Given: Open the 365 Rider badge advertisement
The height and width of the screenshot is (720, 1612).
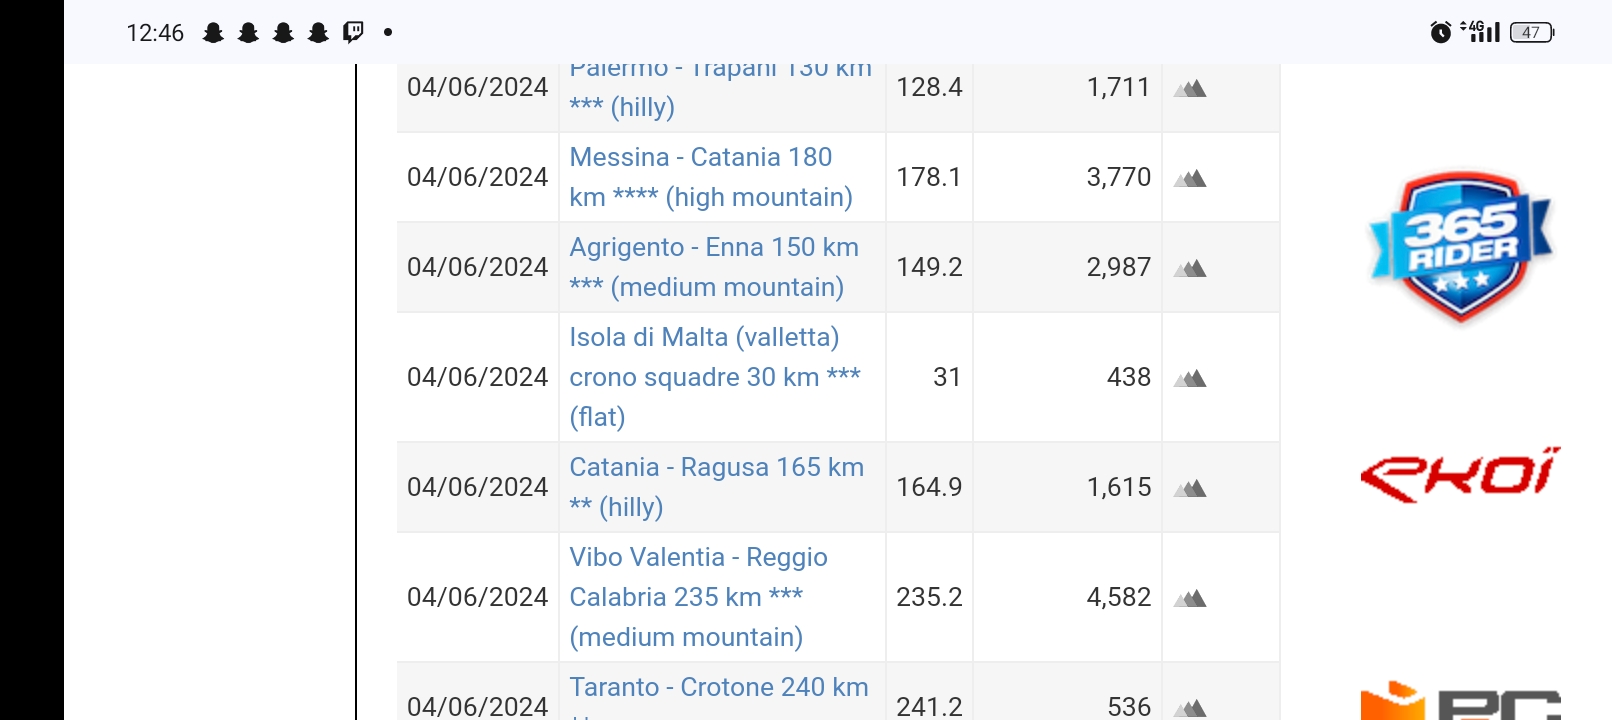Looking at the screenshot, I should (x=1460, y=247).
